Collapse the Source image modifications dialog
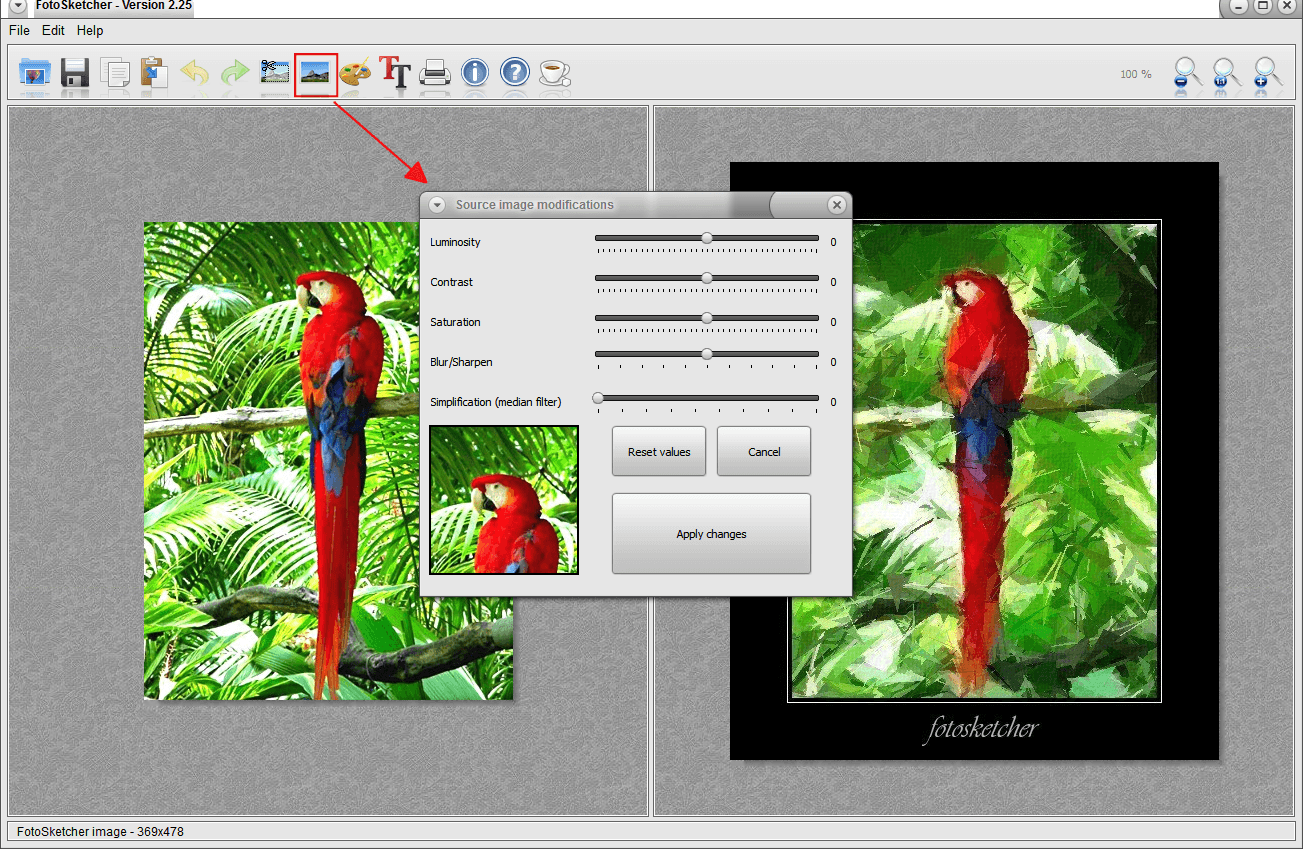 click(x=436, y=204)
